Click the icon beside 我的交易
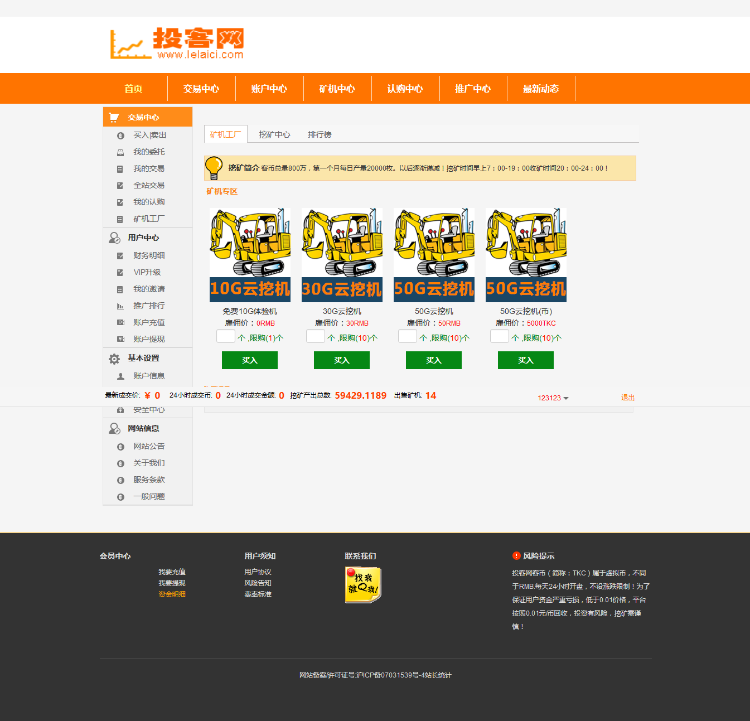750x721 pixels. click(x=121, y=169)
